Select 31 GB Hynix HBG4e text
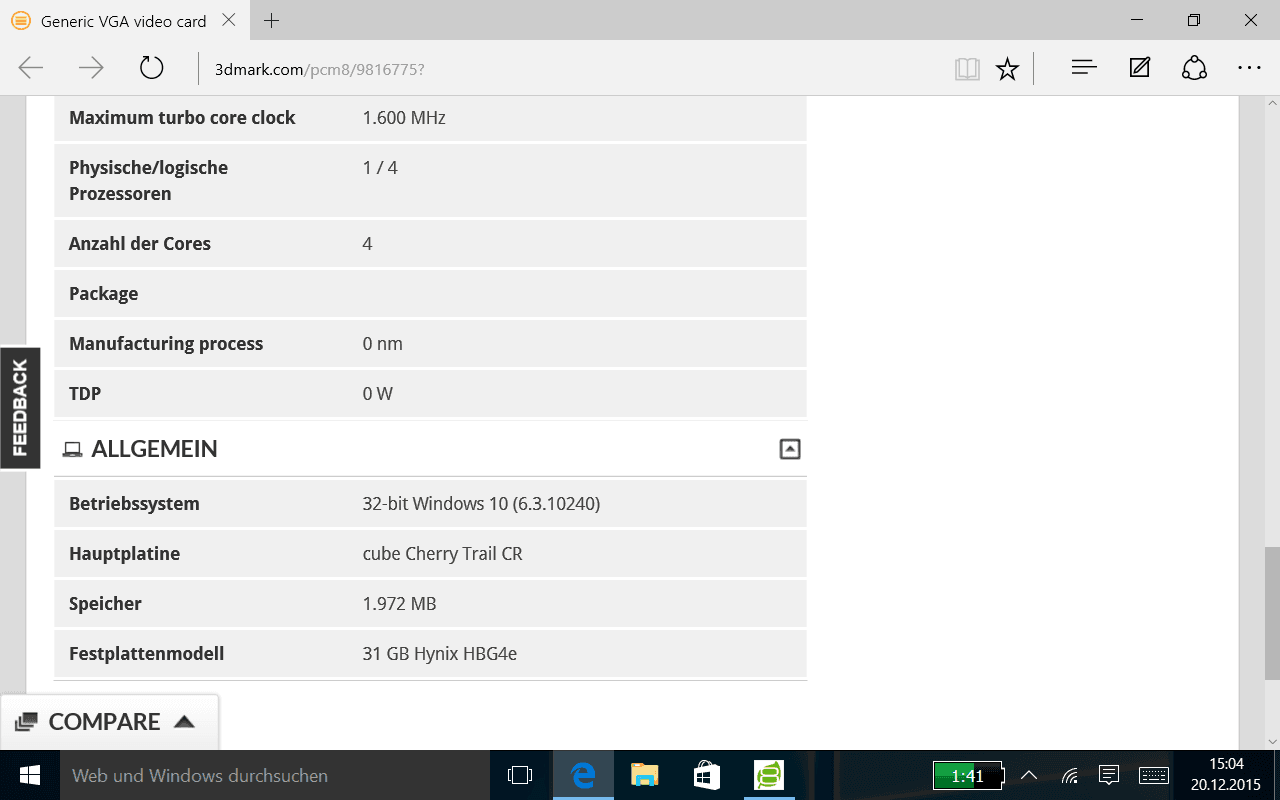This screenshot has height=800, width=1280. [x=439, y=654]
